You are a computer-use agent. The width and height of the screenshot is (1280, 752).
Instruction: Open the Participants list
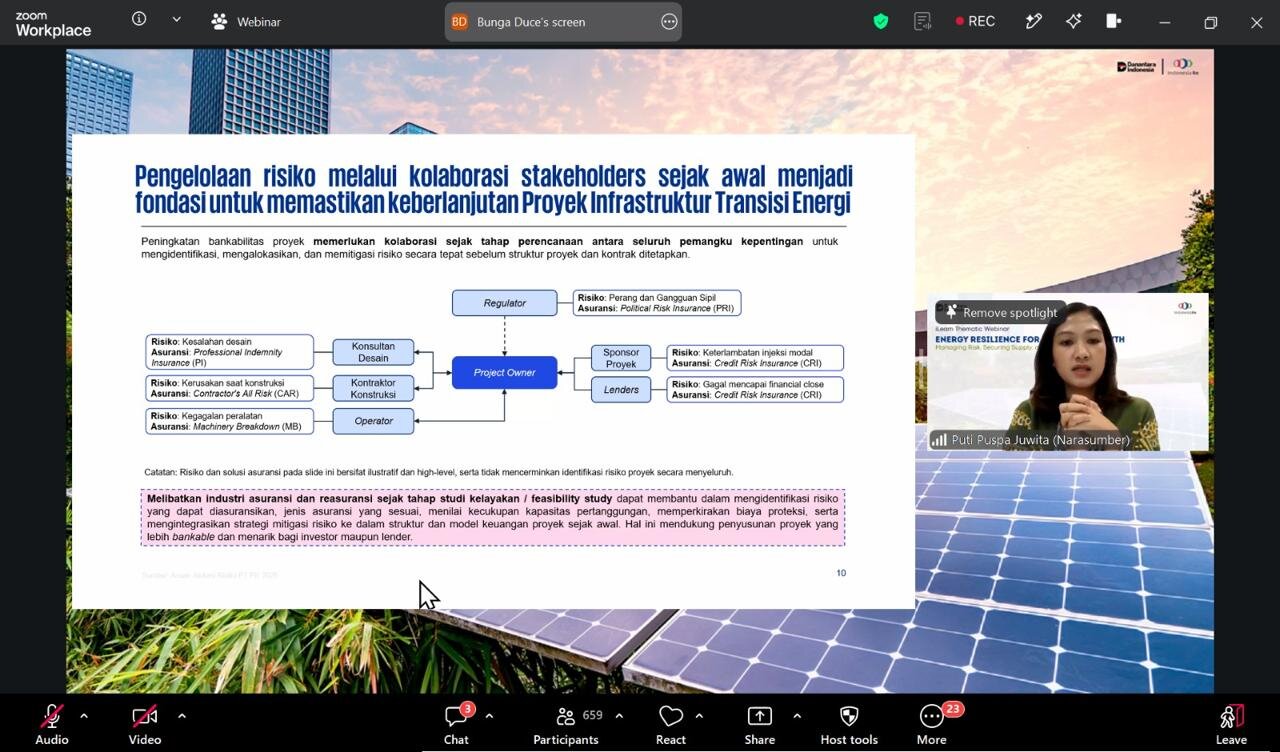click(566, 725)
